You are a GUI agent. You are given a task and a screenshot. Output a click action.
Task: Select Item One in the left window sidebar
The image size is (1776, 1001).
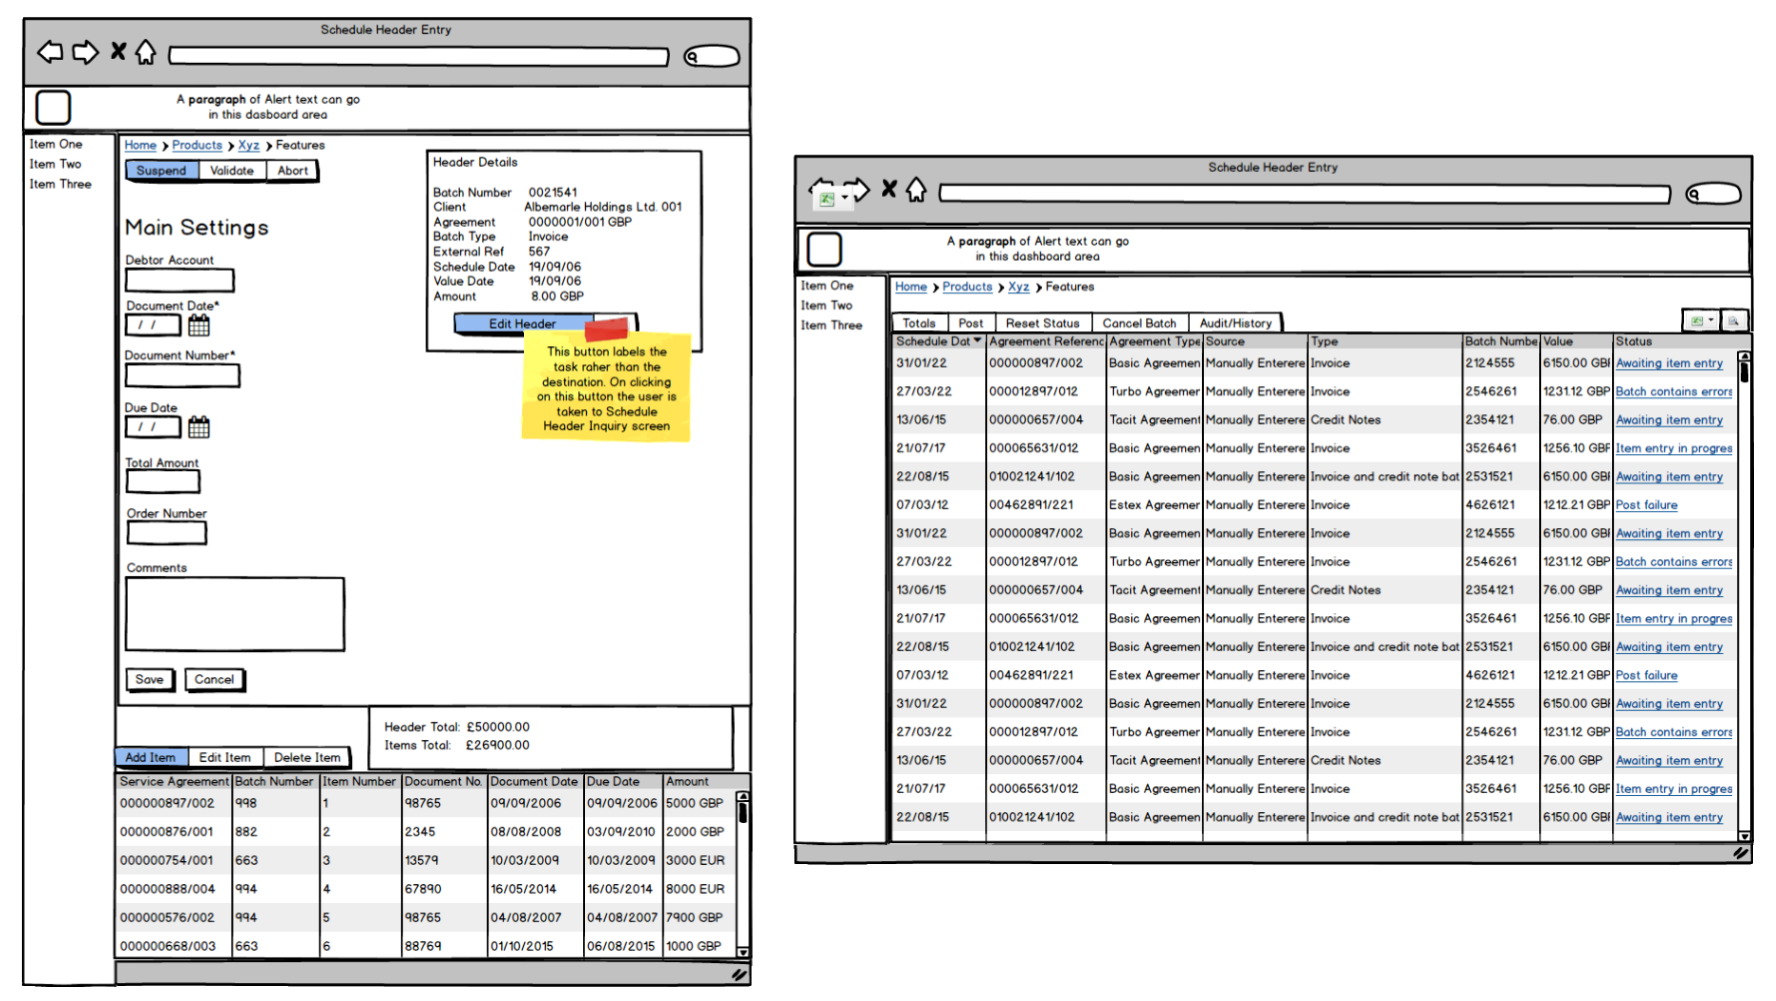[56, 144]
